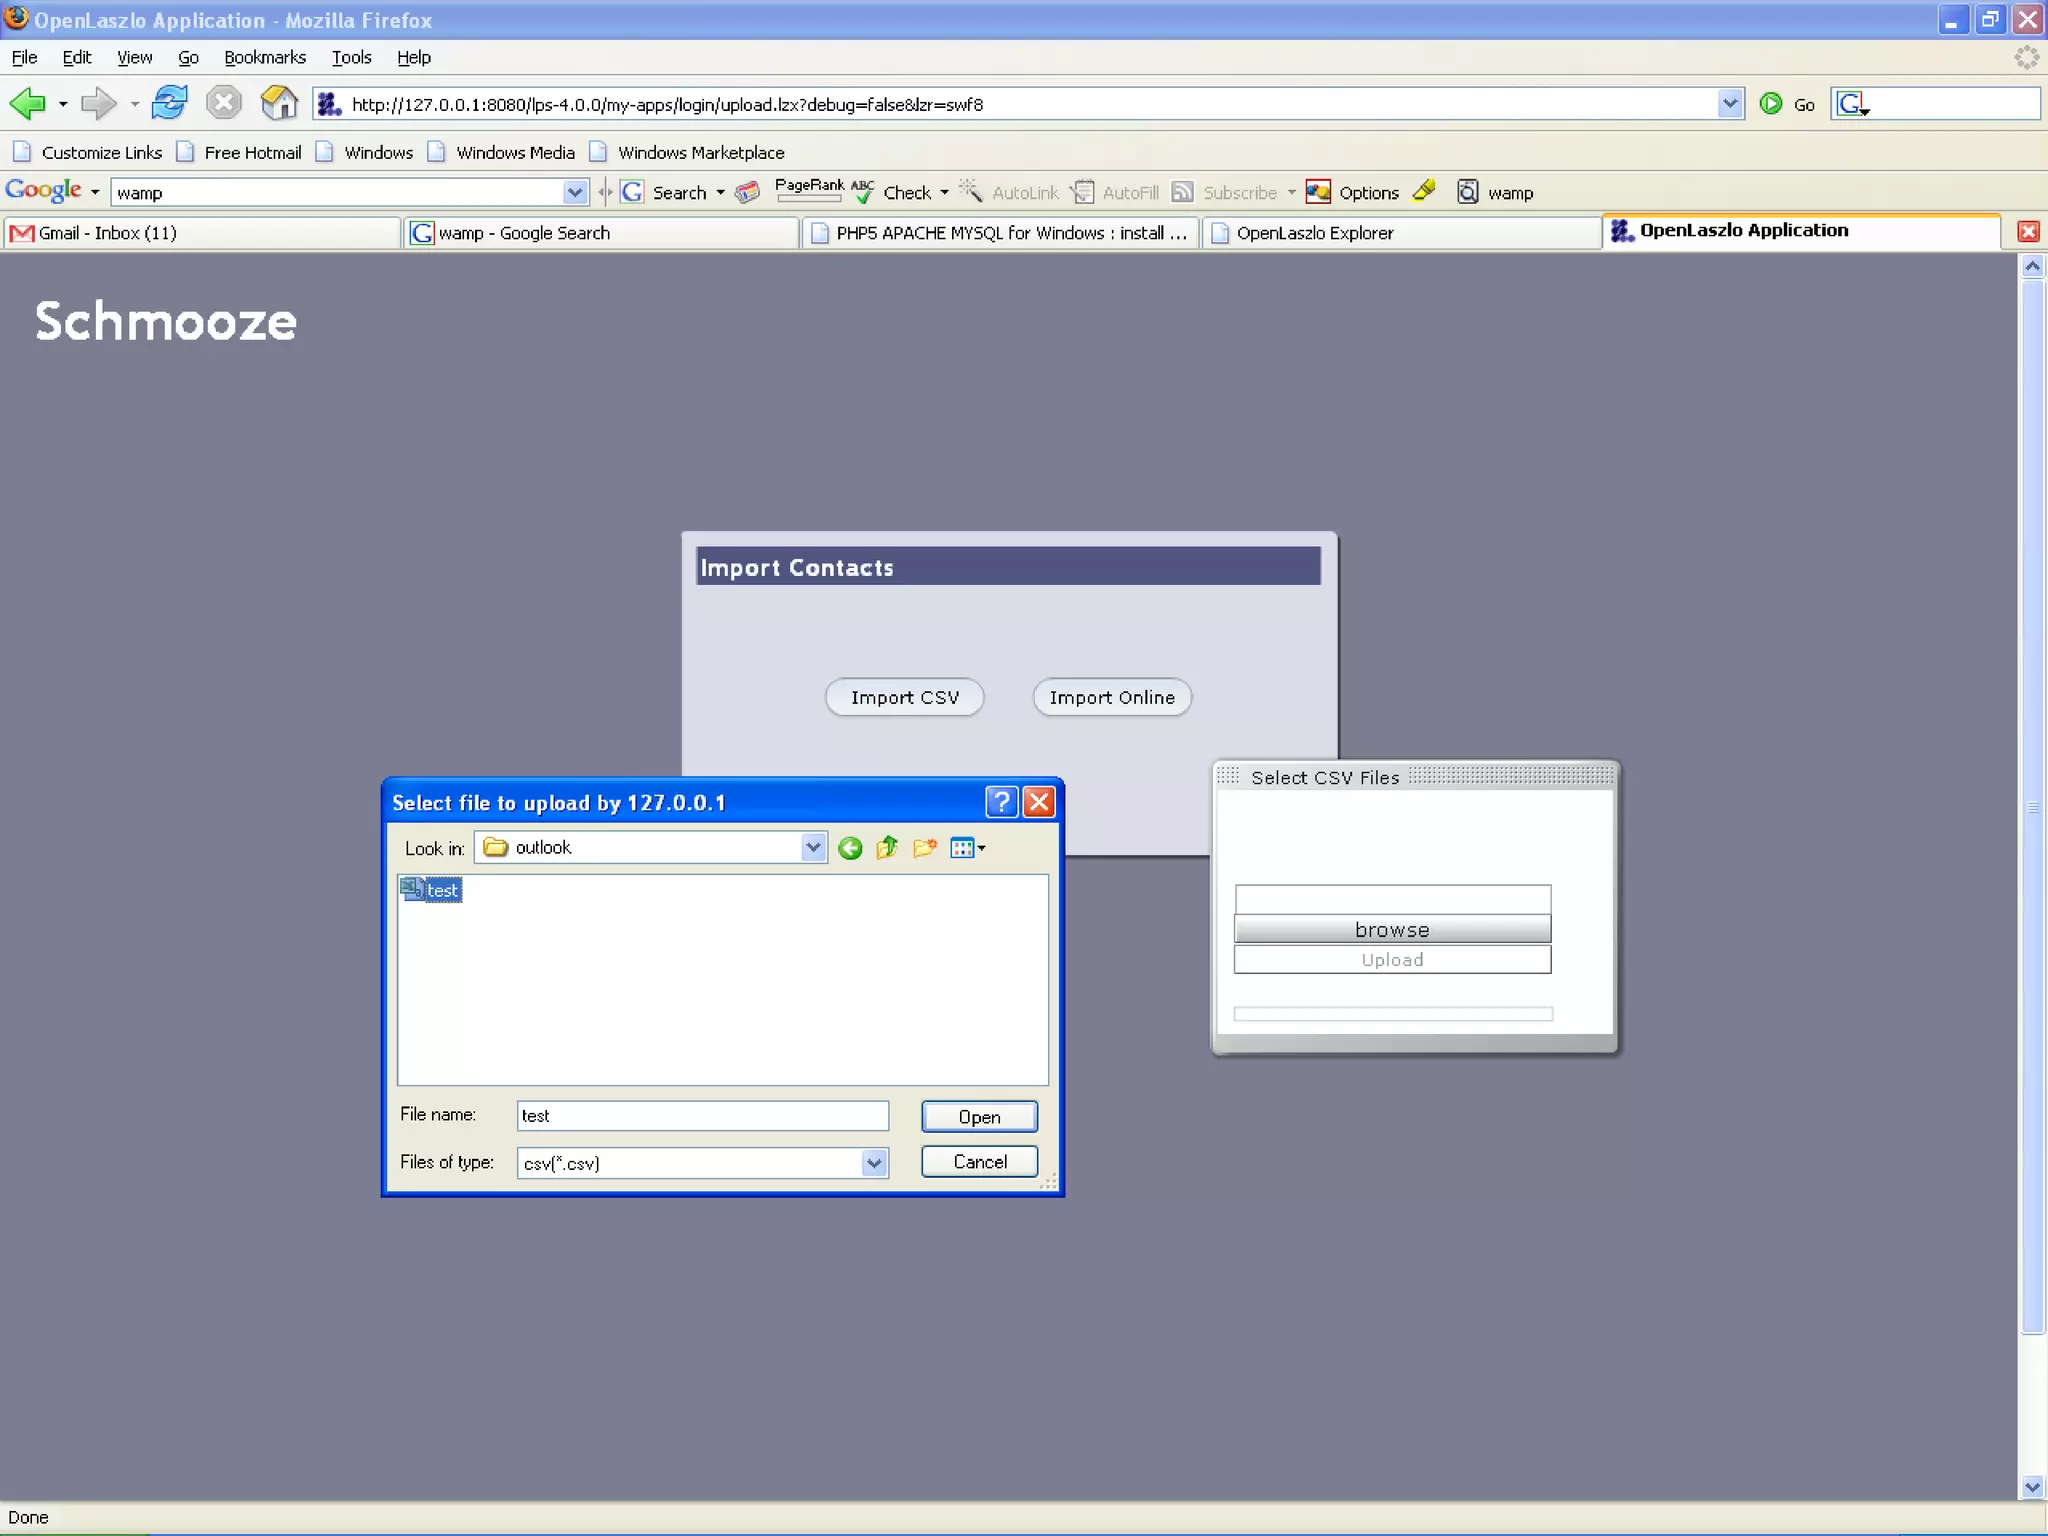Open the address bar URL history dropdown
The image size is (2048, 1536).
pyautogui.click(x=1730, y=103)
